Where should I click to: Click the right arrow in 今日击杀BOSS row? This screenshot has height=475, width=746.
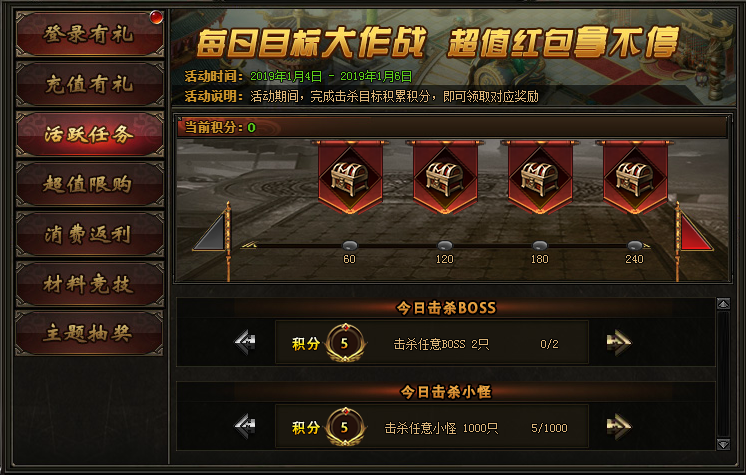[618, 342]
